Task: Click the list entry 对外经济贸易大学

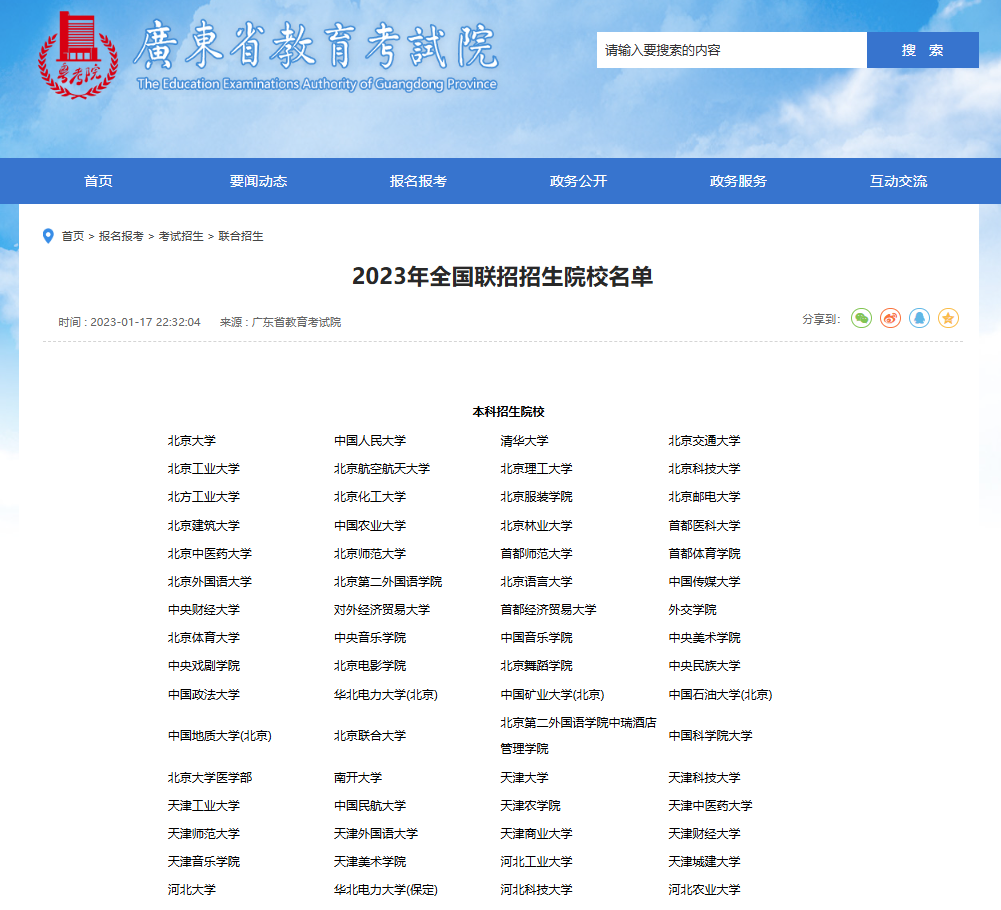Action: [382, 610]
